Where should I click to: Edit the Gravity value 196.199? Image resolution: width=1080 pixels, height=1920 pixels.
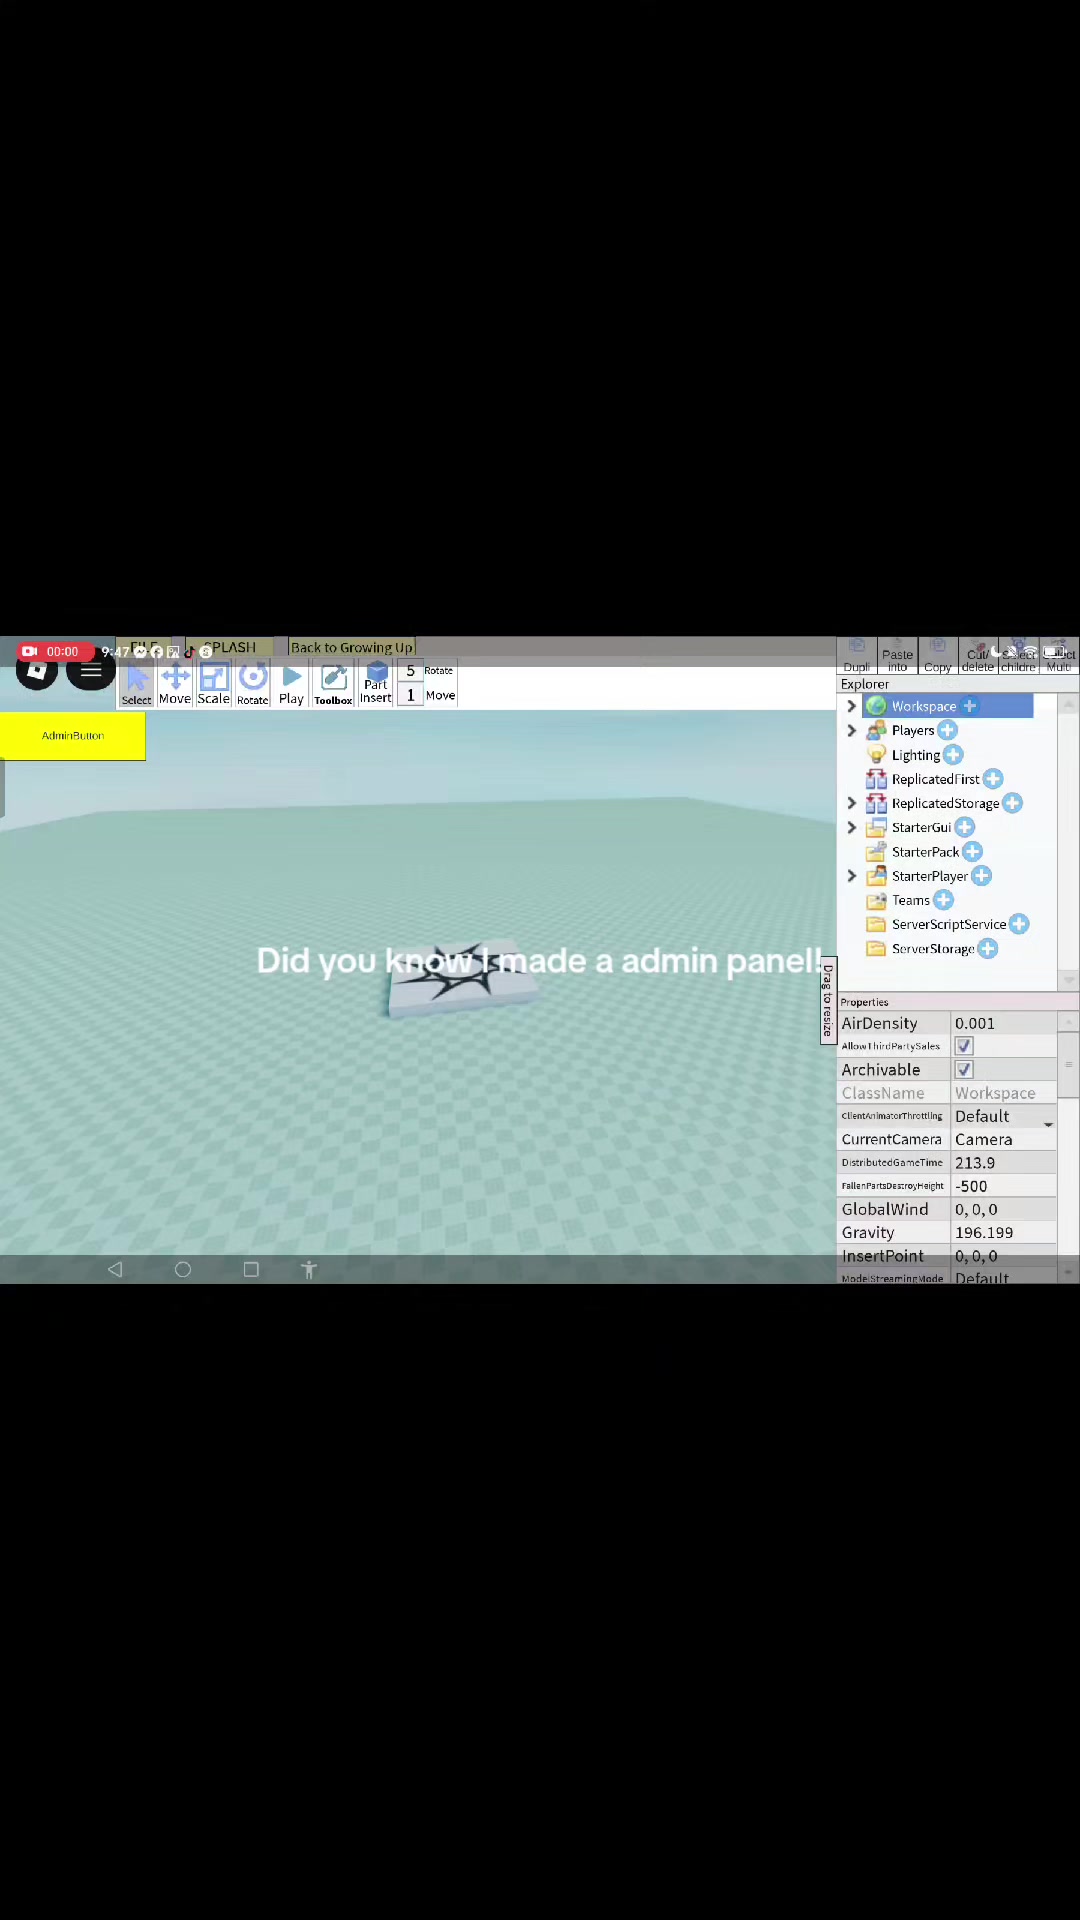click(1004, 1233)
